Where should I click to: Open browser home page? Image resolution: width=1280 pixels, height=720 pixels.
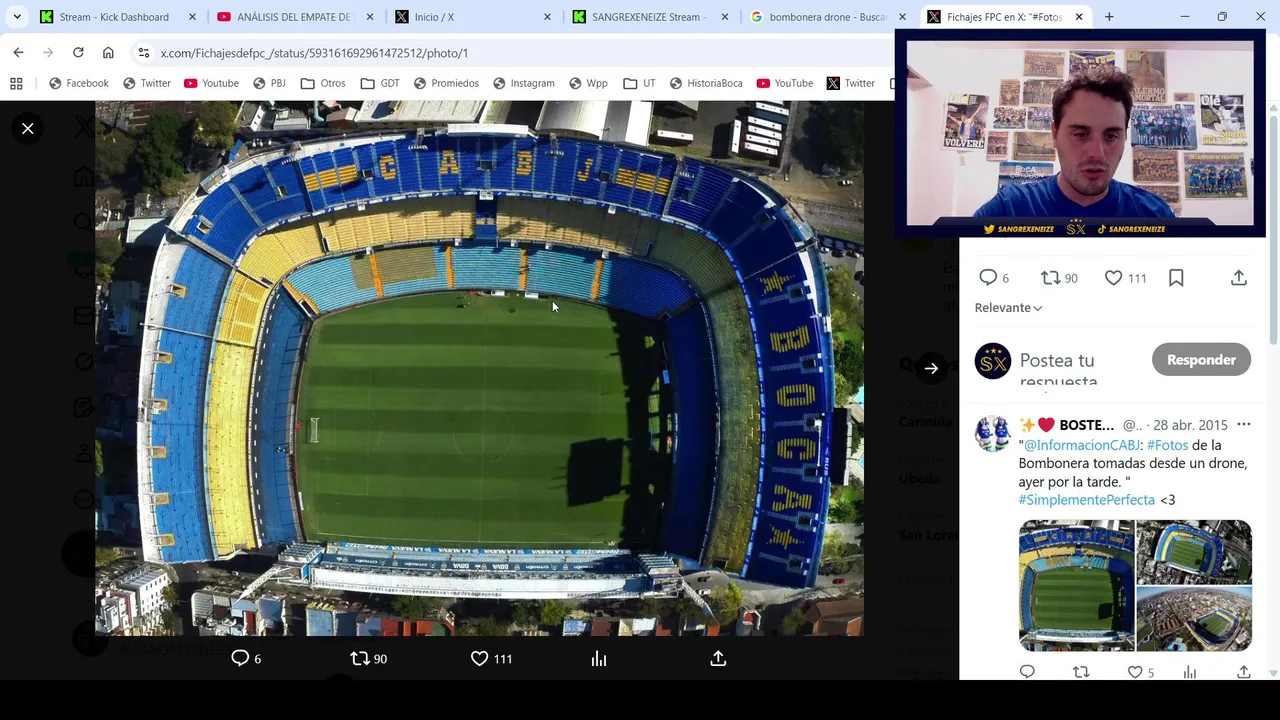108,52
